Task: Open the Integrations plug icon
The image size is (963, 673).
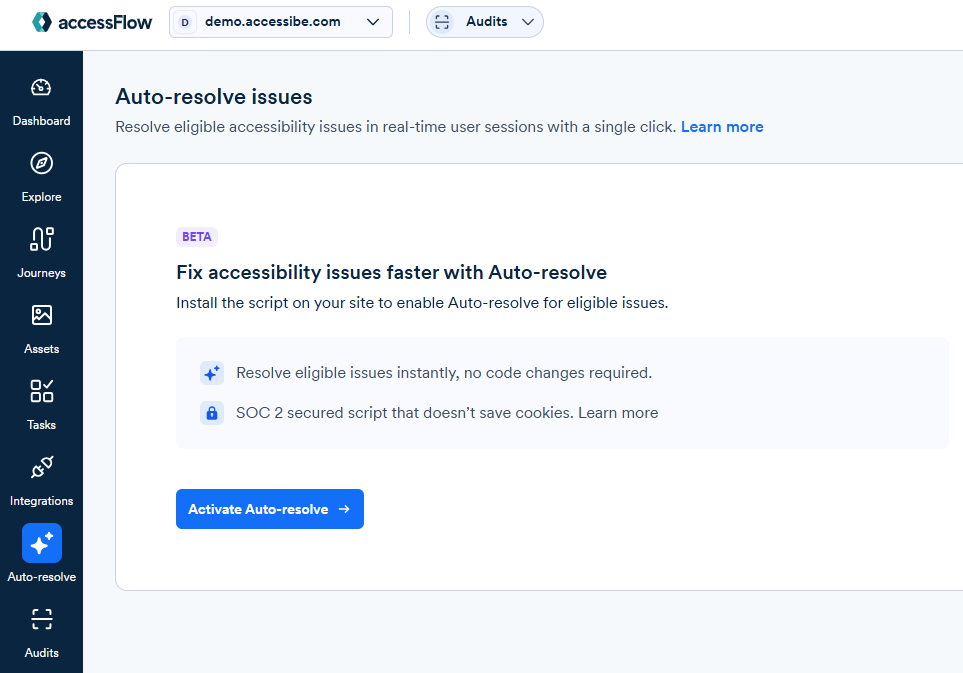Action: point(41,467)
